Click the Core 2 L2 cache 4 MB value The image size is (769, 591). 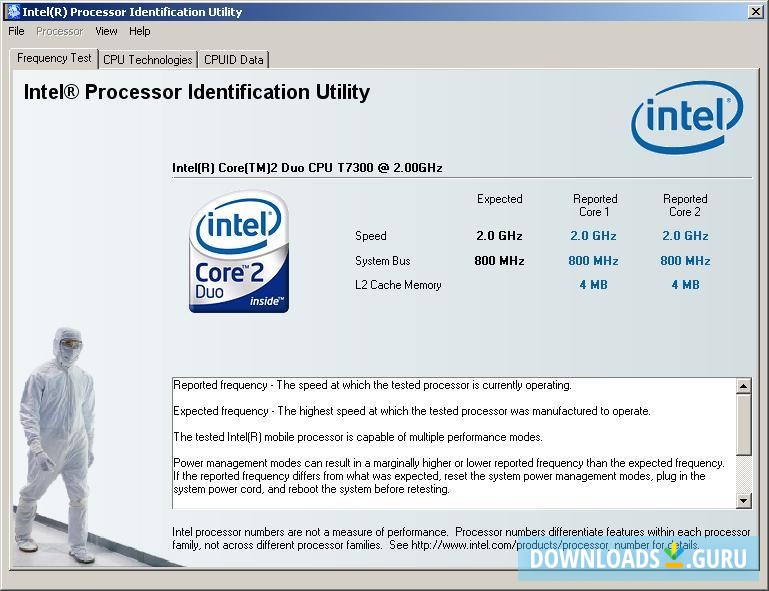click(x=685, y=285)
